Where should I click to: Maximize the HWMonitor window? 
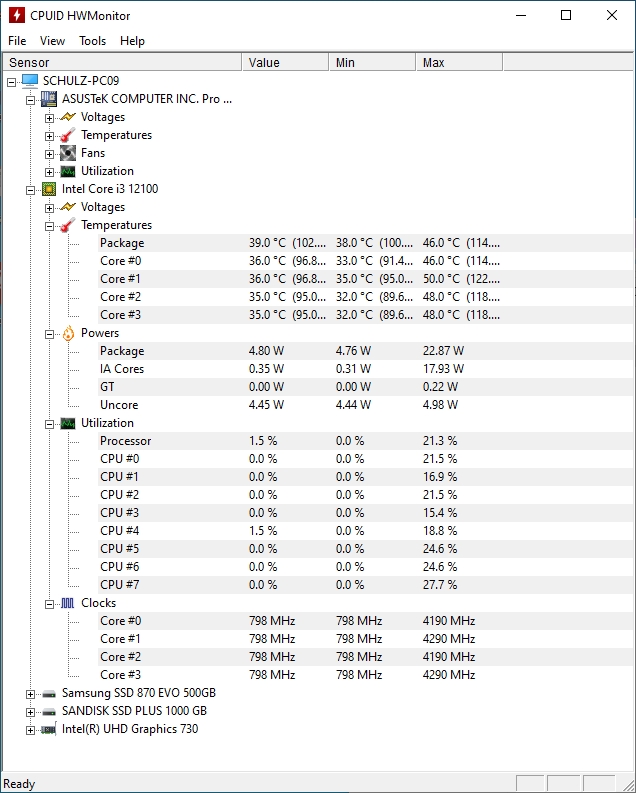[566, 15]
